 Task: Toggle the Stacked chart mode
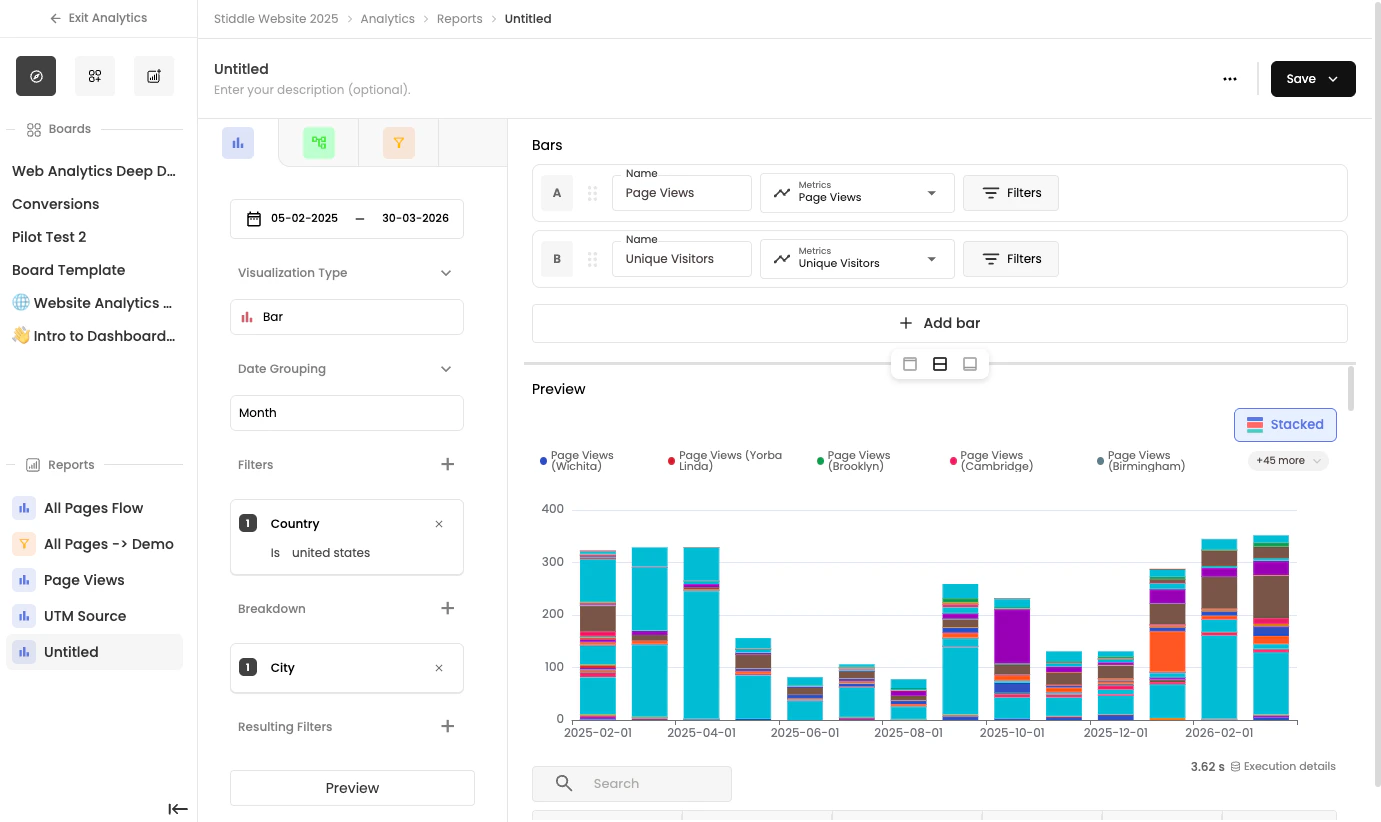point(1285,424)
